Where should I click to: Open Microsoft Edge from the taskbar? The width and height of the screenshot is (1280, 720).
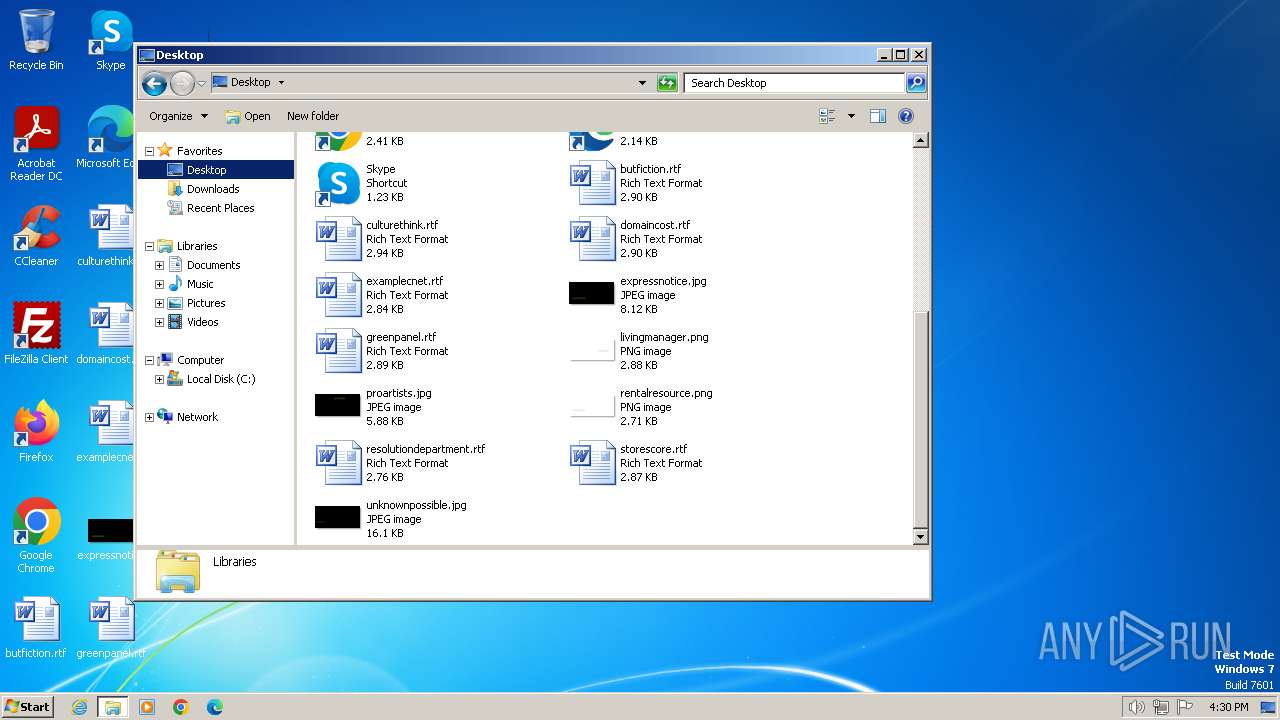[214, 707]
